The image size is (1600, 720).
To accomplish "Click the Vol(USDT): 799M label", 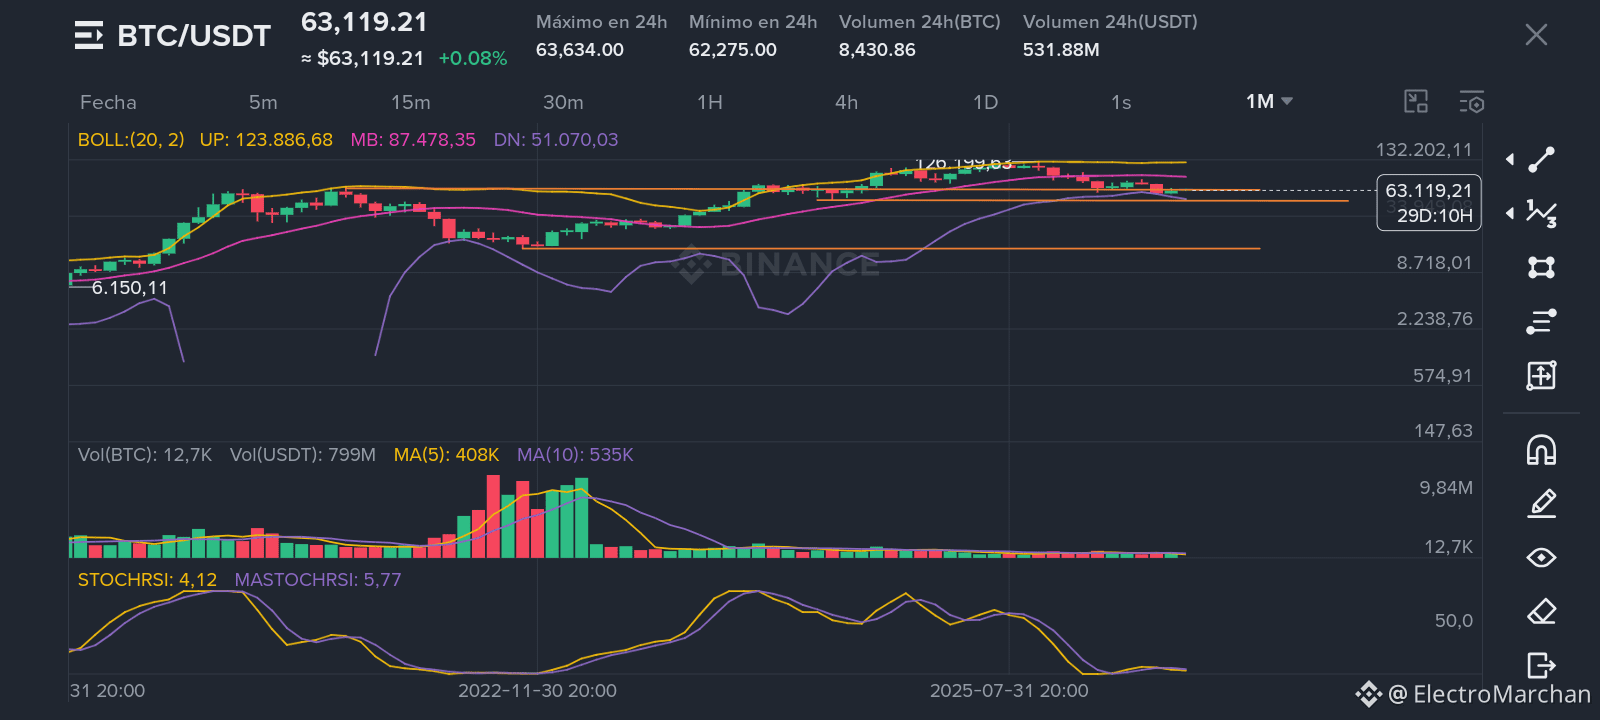I will [x=303, y=455].
